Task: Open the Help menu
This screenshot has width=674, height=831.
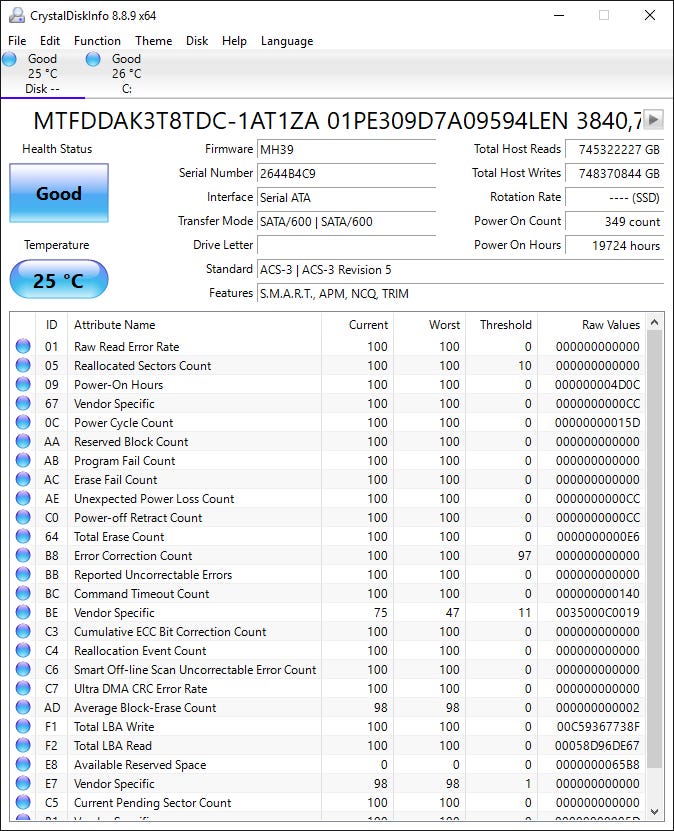Action: click(234, 41)
